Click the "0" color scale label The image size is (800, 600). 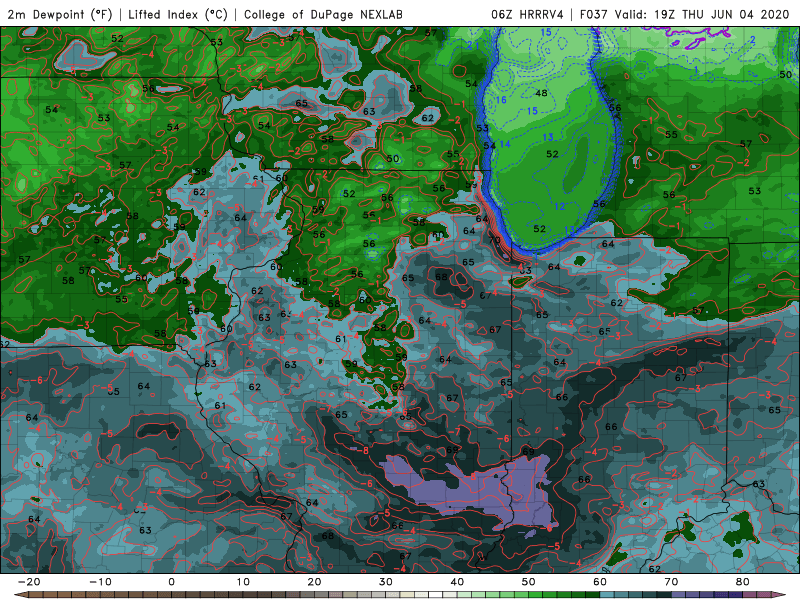click(171, 582)
